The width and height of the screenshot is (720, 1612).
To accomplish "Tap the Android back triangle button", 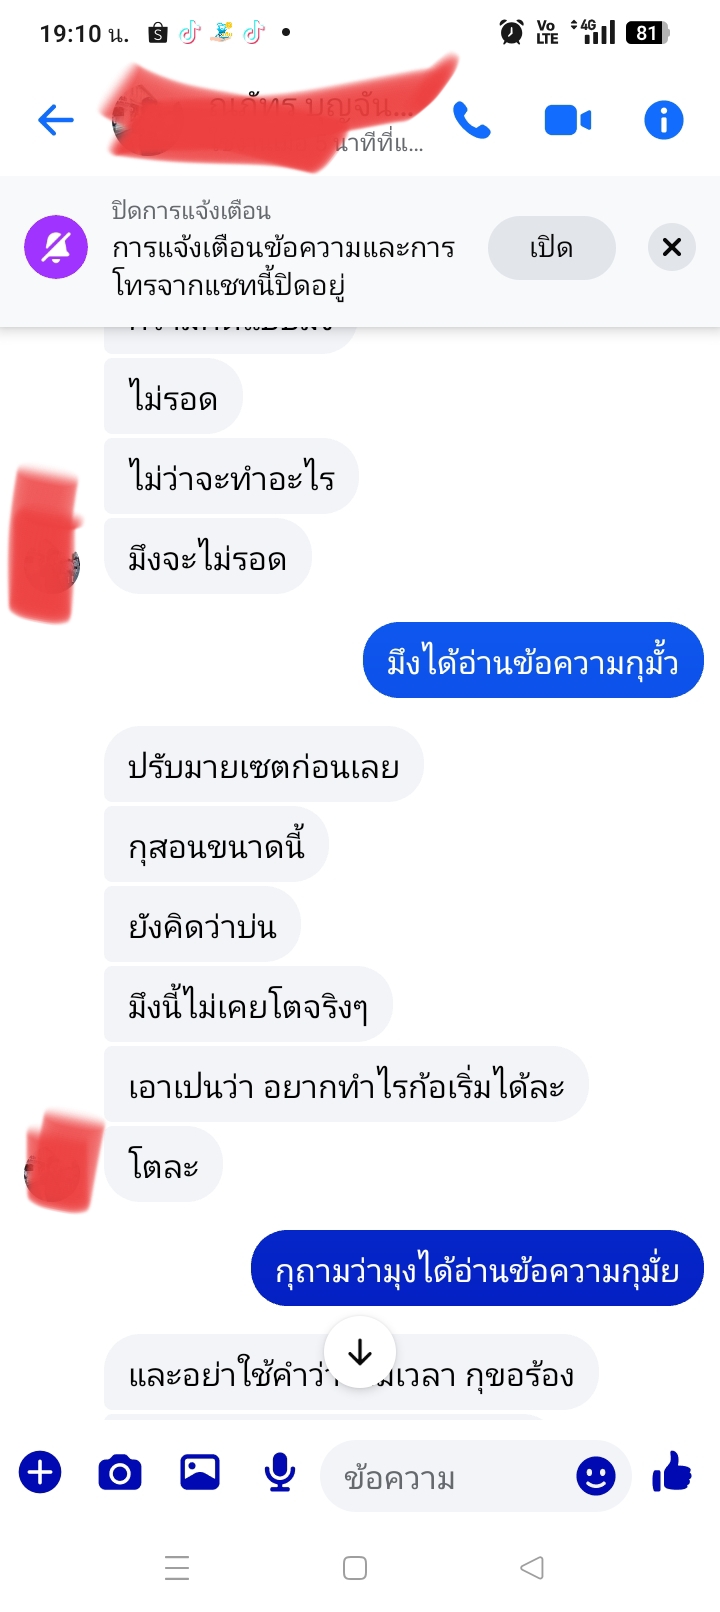I will click(532, 1567).
